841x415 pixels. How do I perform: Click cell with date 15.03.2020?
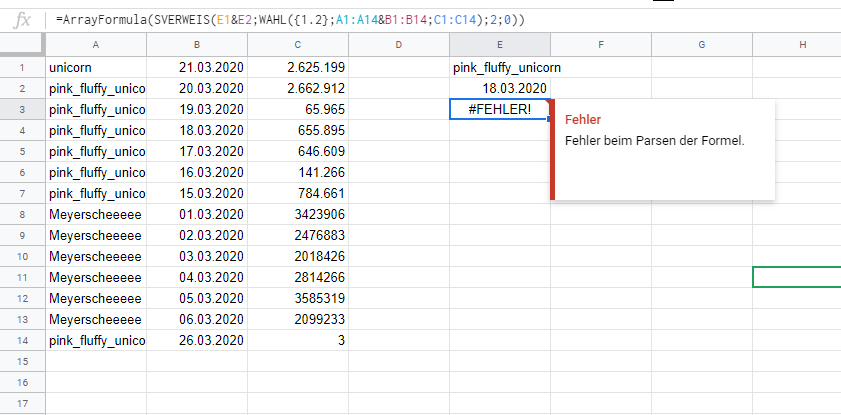197,194
